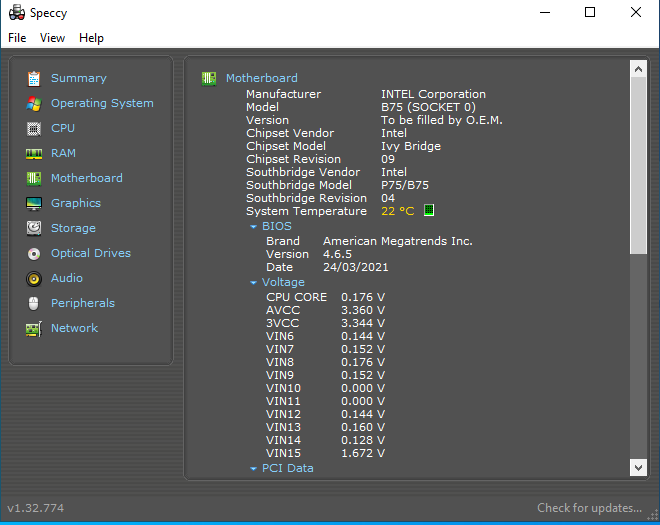This screenshot has height=525, width=660.
Task: Click the VIN10 0.000 V row
Action: point(325,388)
